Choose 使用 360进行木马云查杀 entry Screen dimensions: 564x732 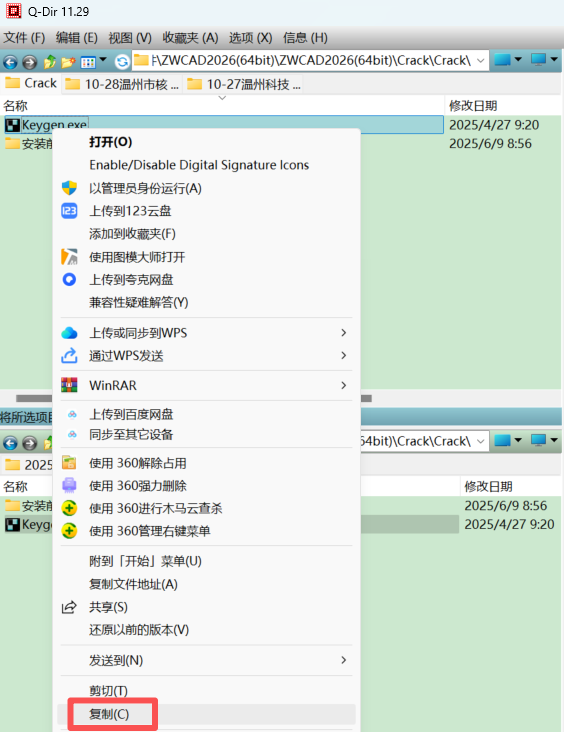206,508
